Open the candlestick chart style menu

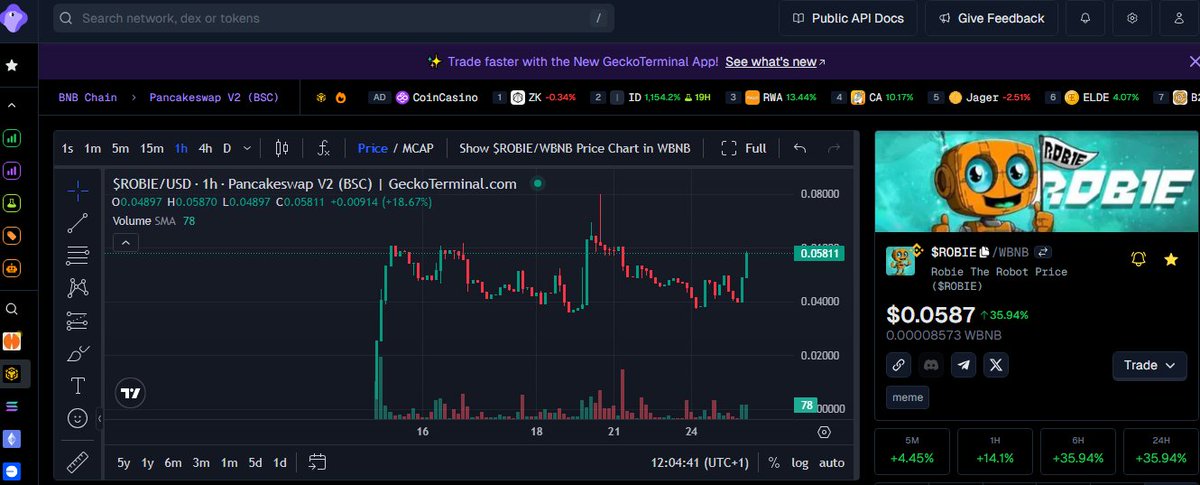point(282,148)
